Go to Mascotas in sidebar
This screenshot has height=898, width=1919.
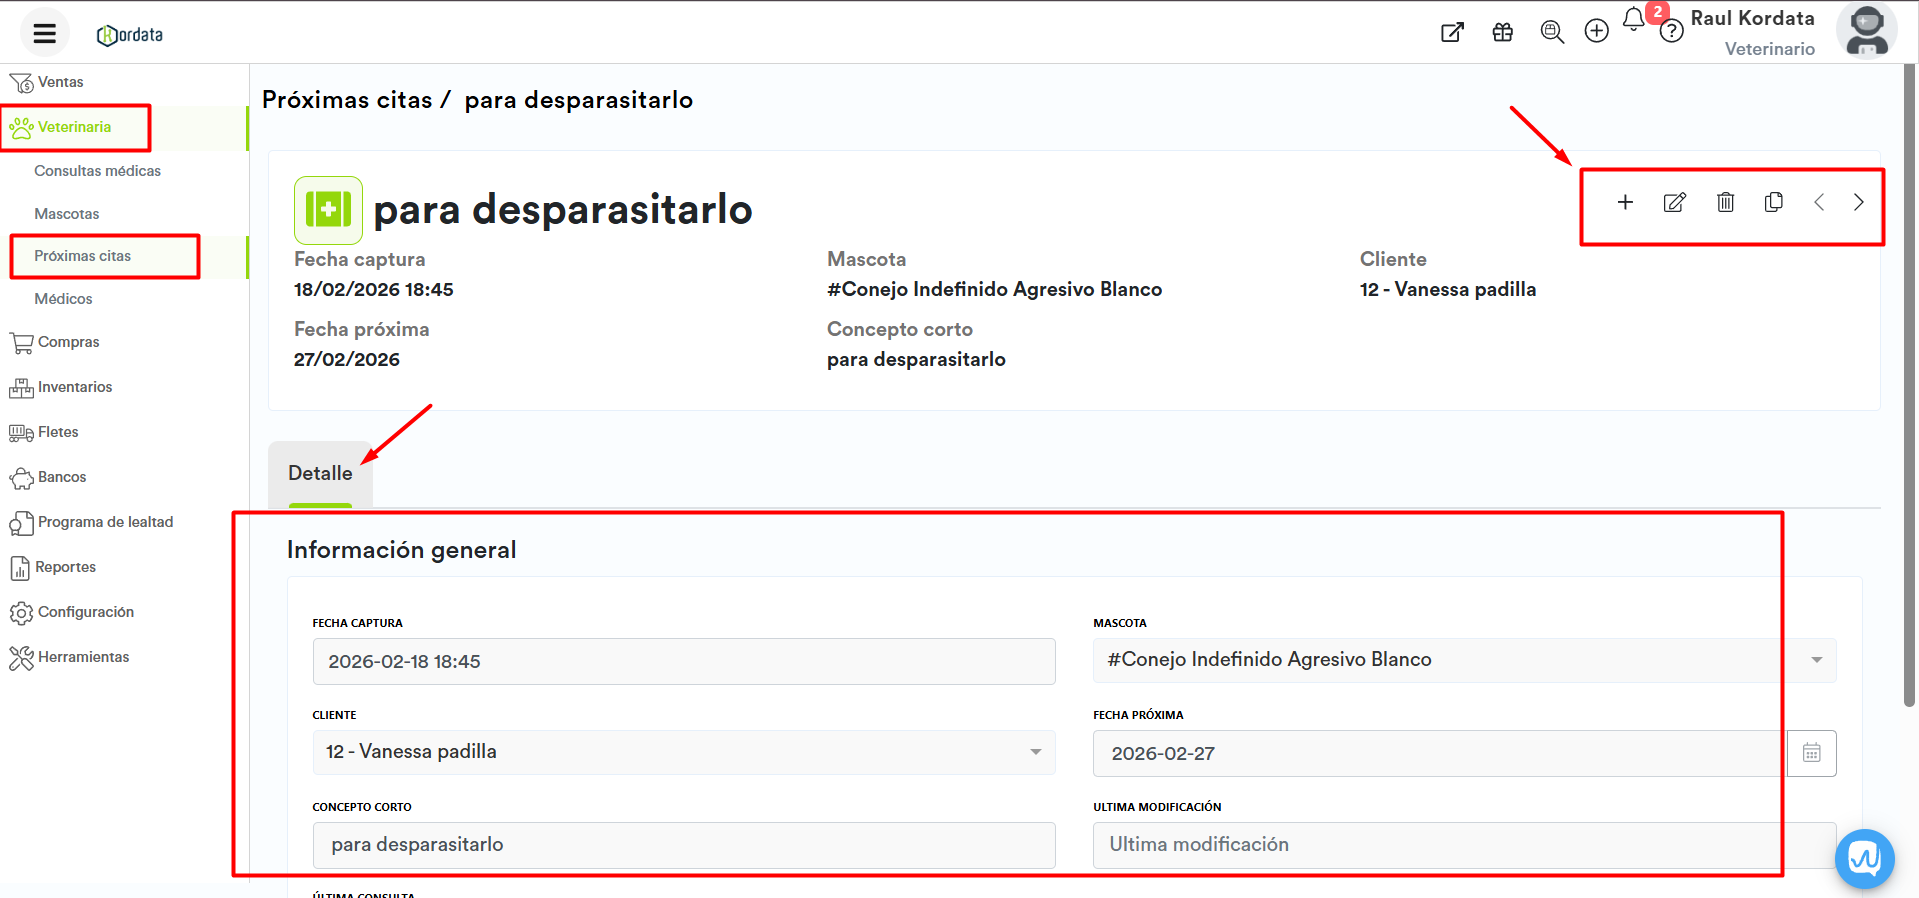pyautogui.click(x=66, y=214)
